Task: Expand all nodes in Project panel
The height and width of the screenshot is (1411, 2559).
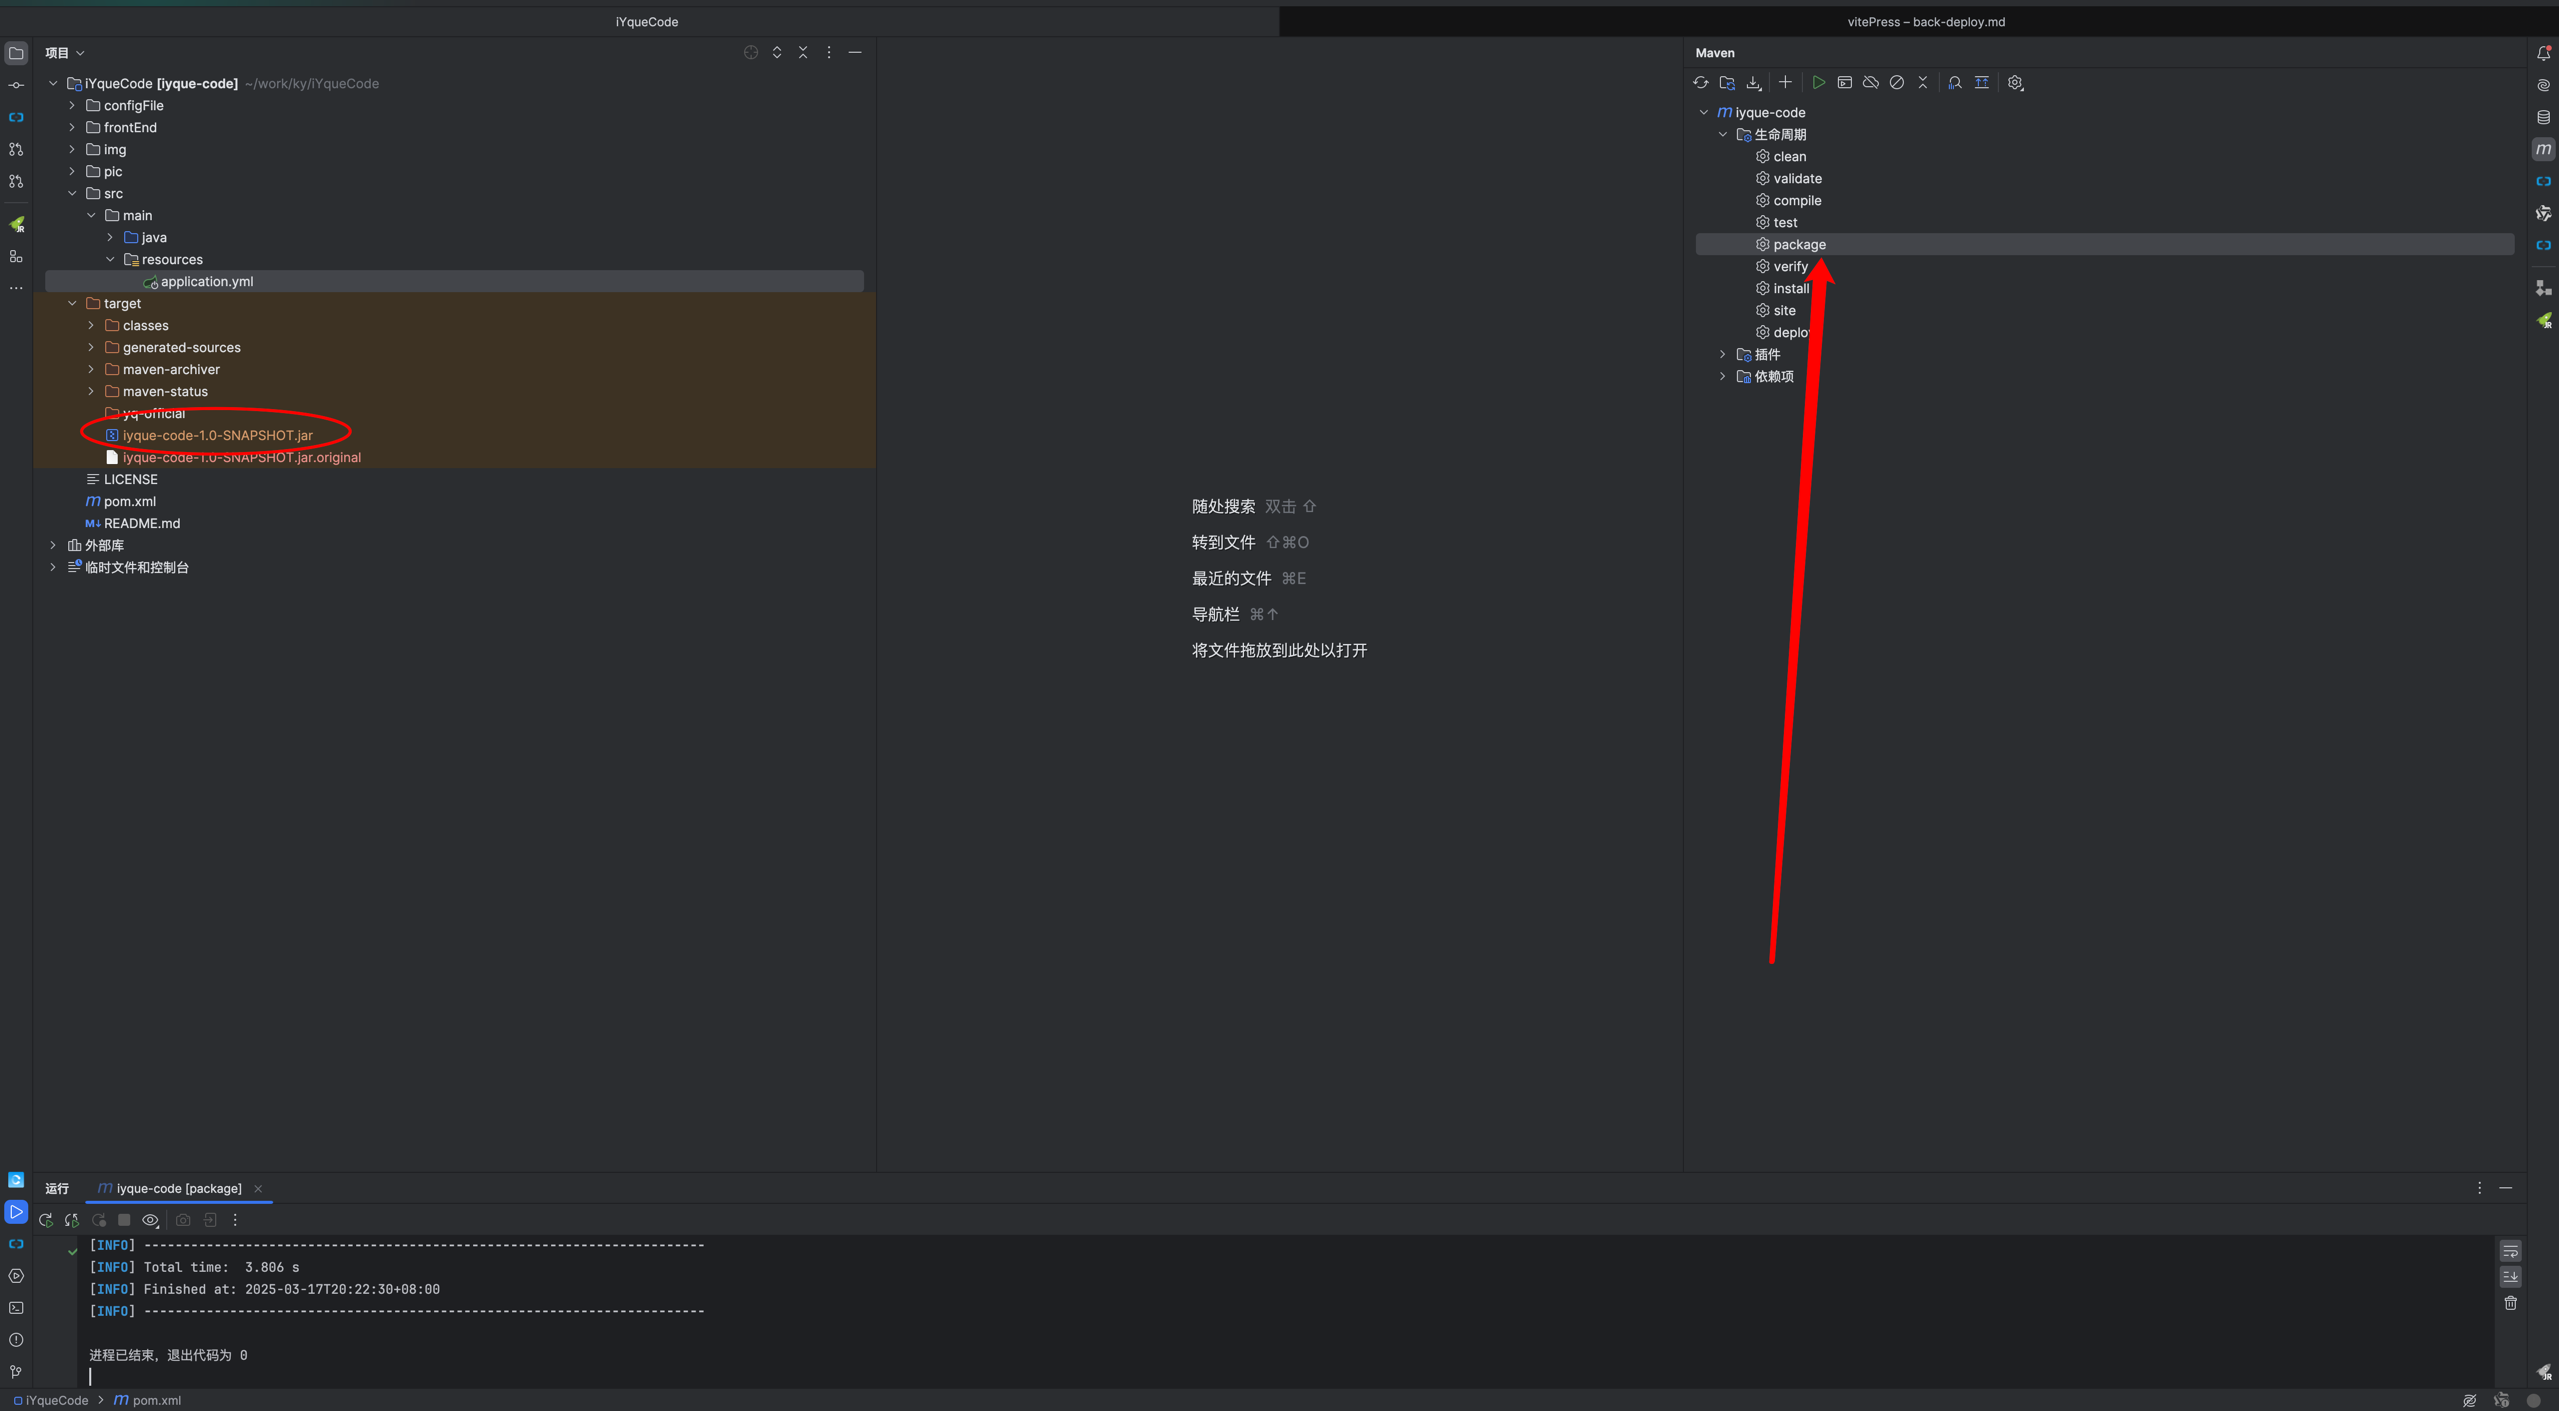Action: [777, 52]
